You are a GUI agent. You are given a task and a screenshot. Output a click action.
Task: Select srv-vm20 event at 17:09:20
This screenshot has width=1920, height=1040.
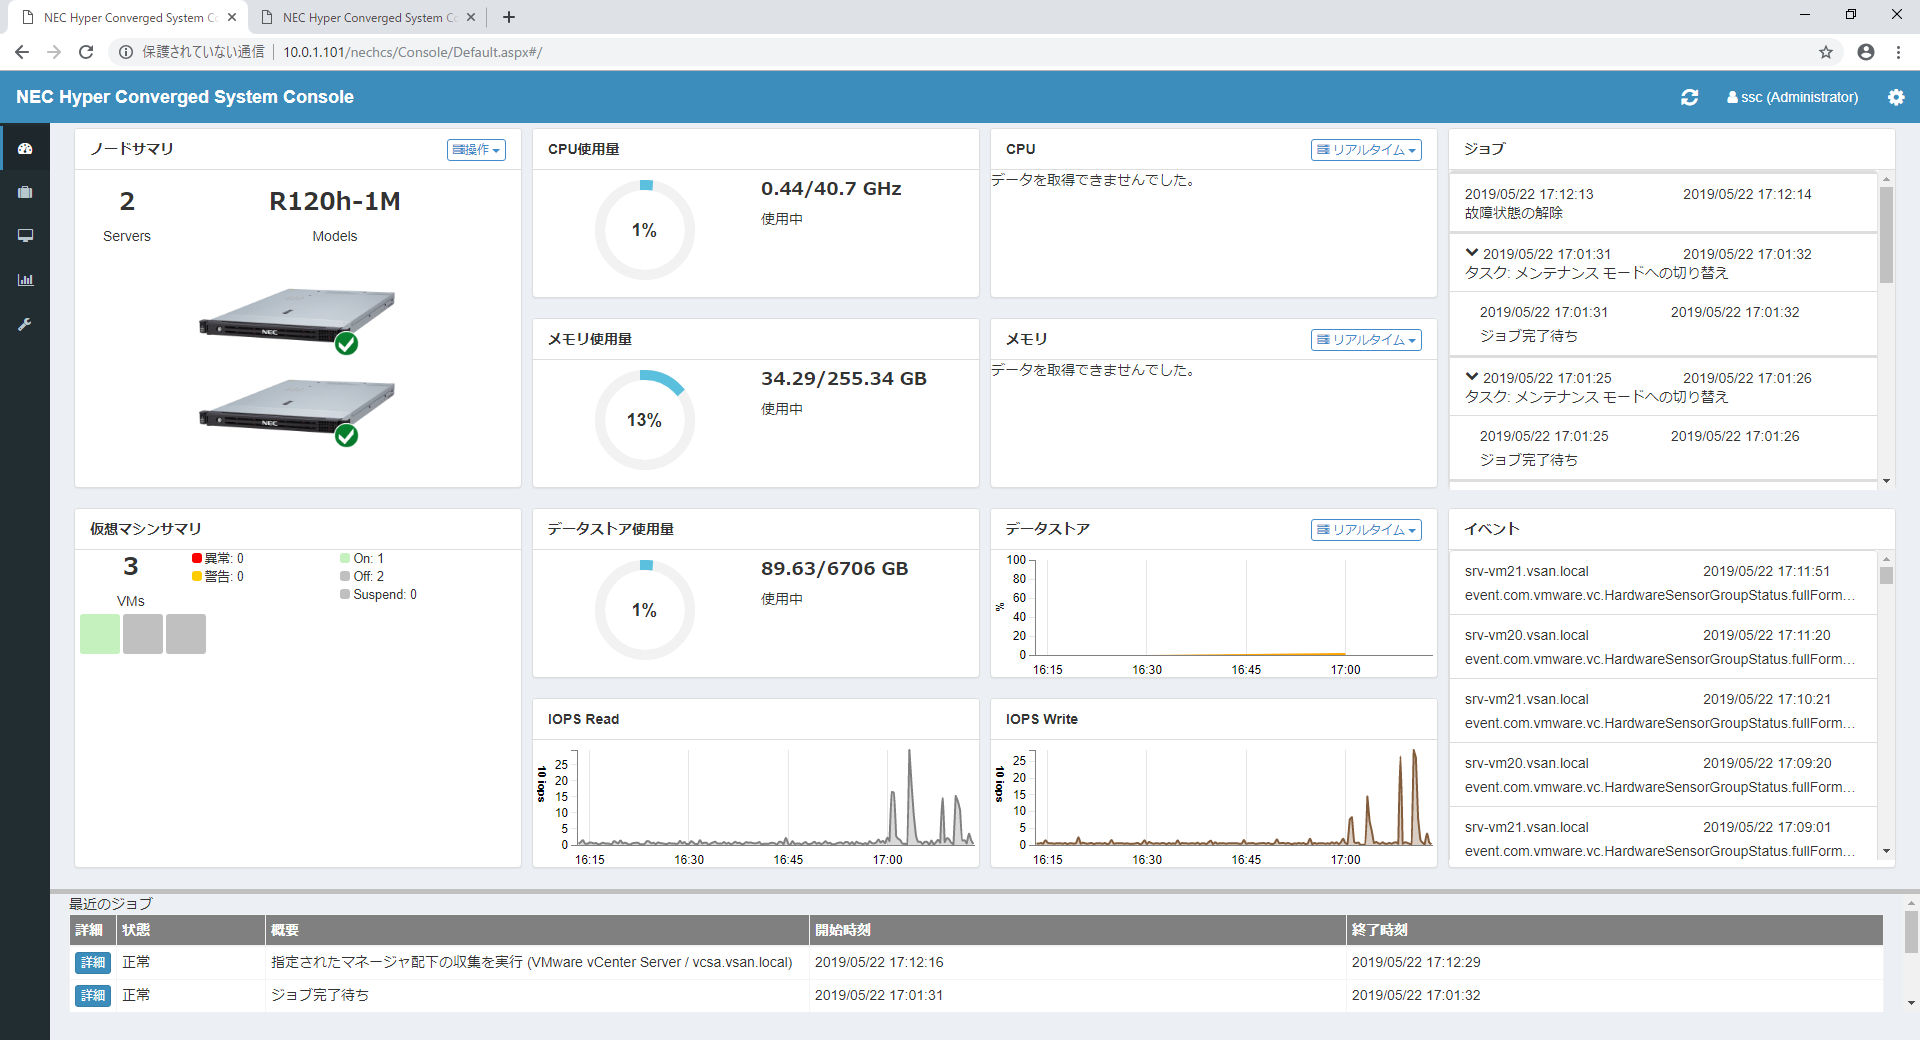click(x=1663, y=775)
